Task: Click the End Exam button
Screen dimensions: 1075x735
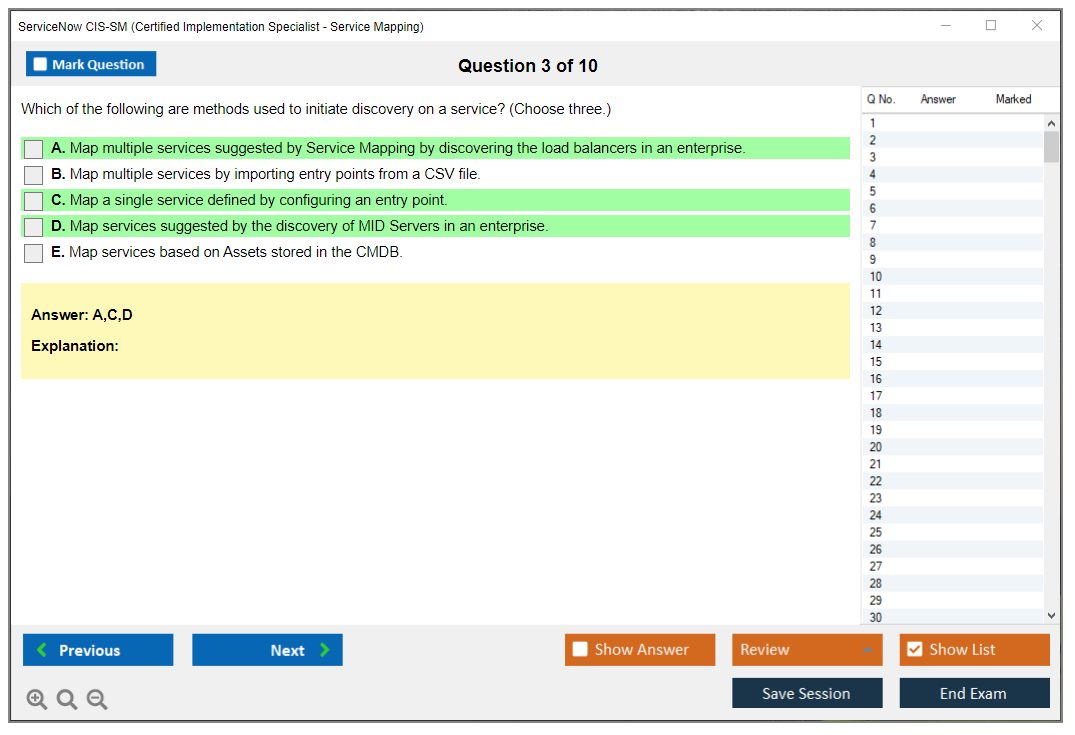Action: click(973, 693)
